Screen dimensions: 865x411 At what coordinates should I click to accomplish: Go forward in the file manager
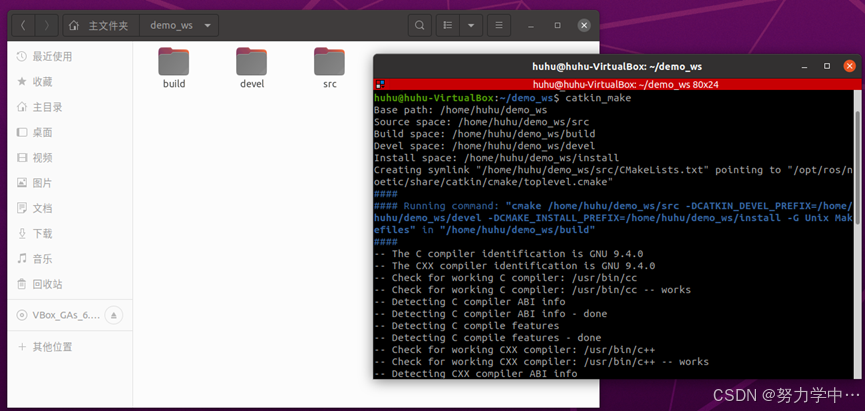click(x=46, y=25)
